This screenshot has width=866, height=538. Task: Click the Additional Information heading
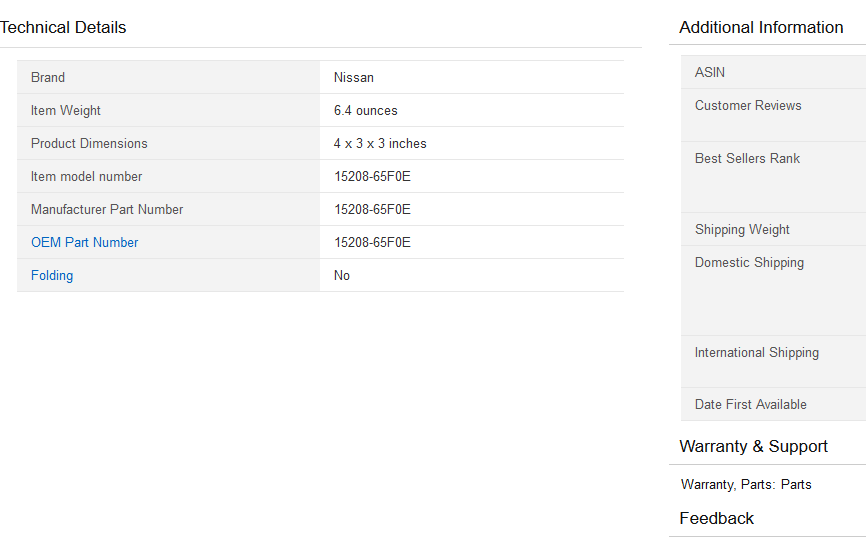pos(761,27)
